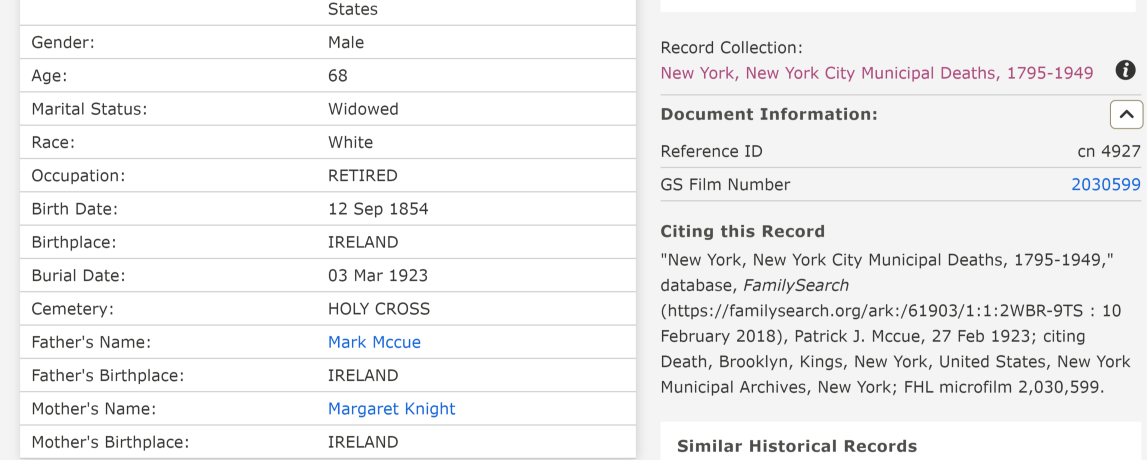Click the Similar Historical Records heading

tap(797, 446)
